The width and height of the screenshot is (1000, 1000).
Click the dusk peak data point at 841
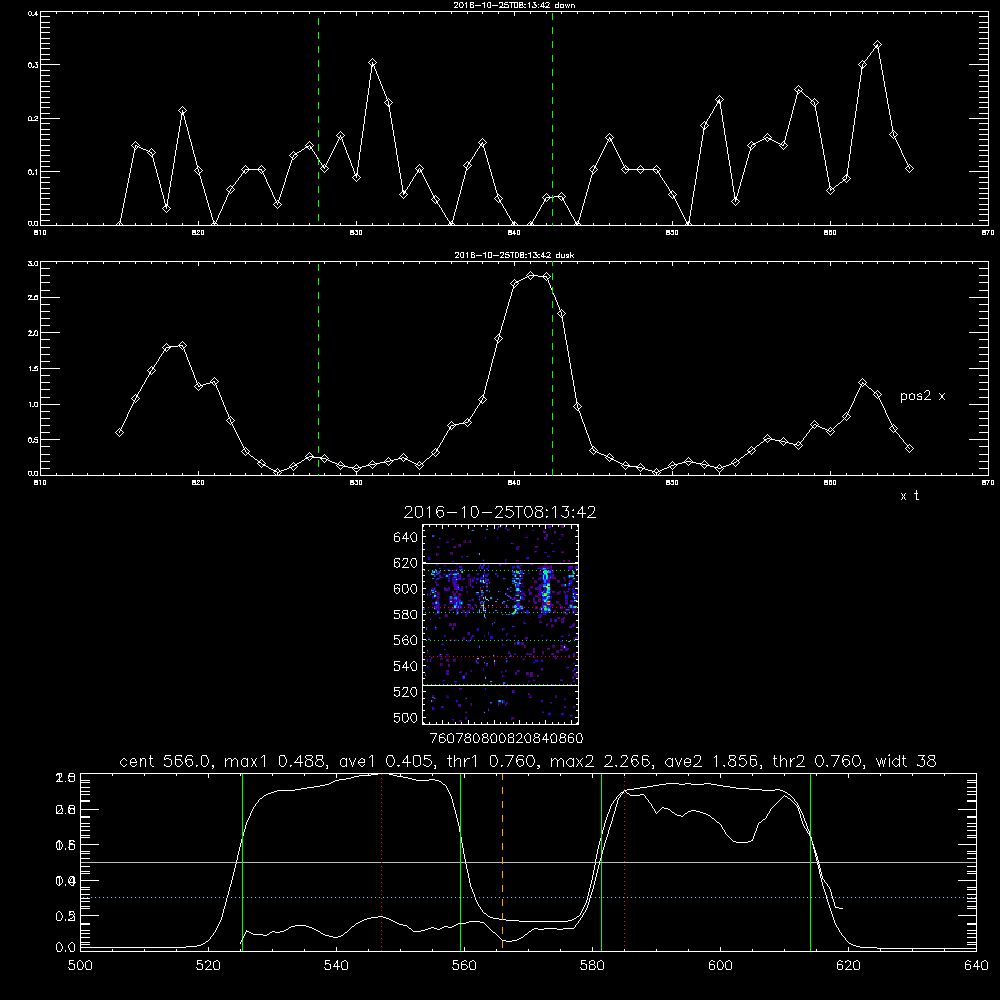531,276
